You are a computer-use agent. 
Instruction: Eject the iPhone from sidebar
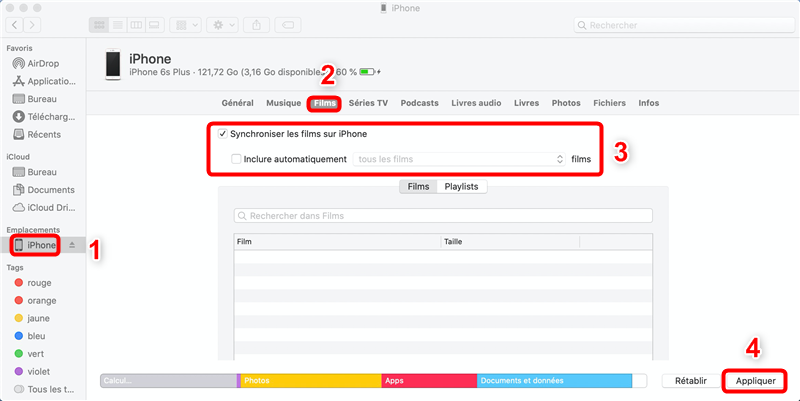pyautogui.click(x=72, y=245)
